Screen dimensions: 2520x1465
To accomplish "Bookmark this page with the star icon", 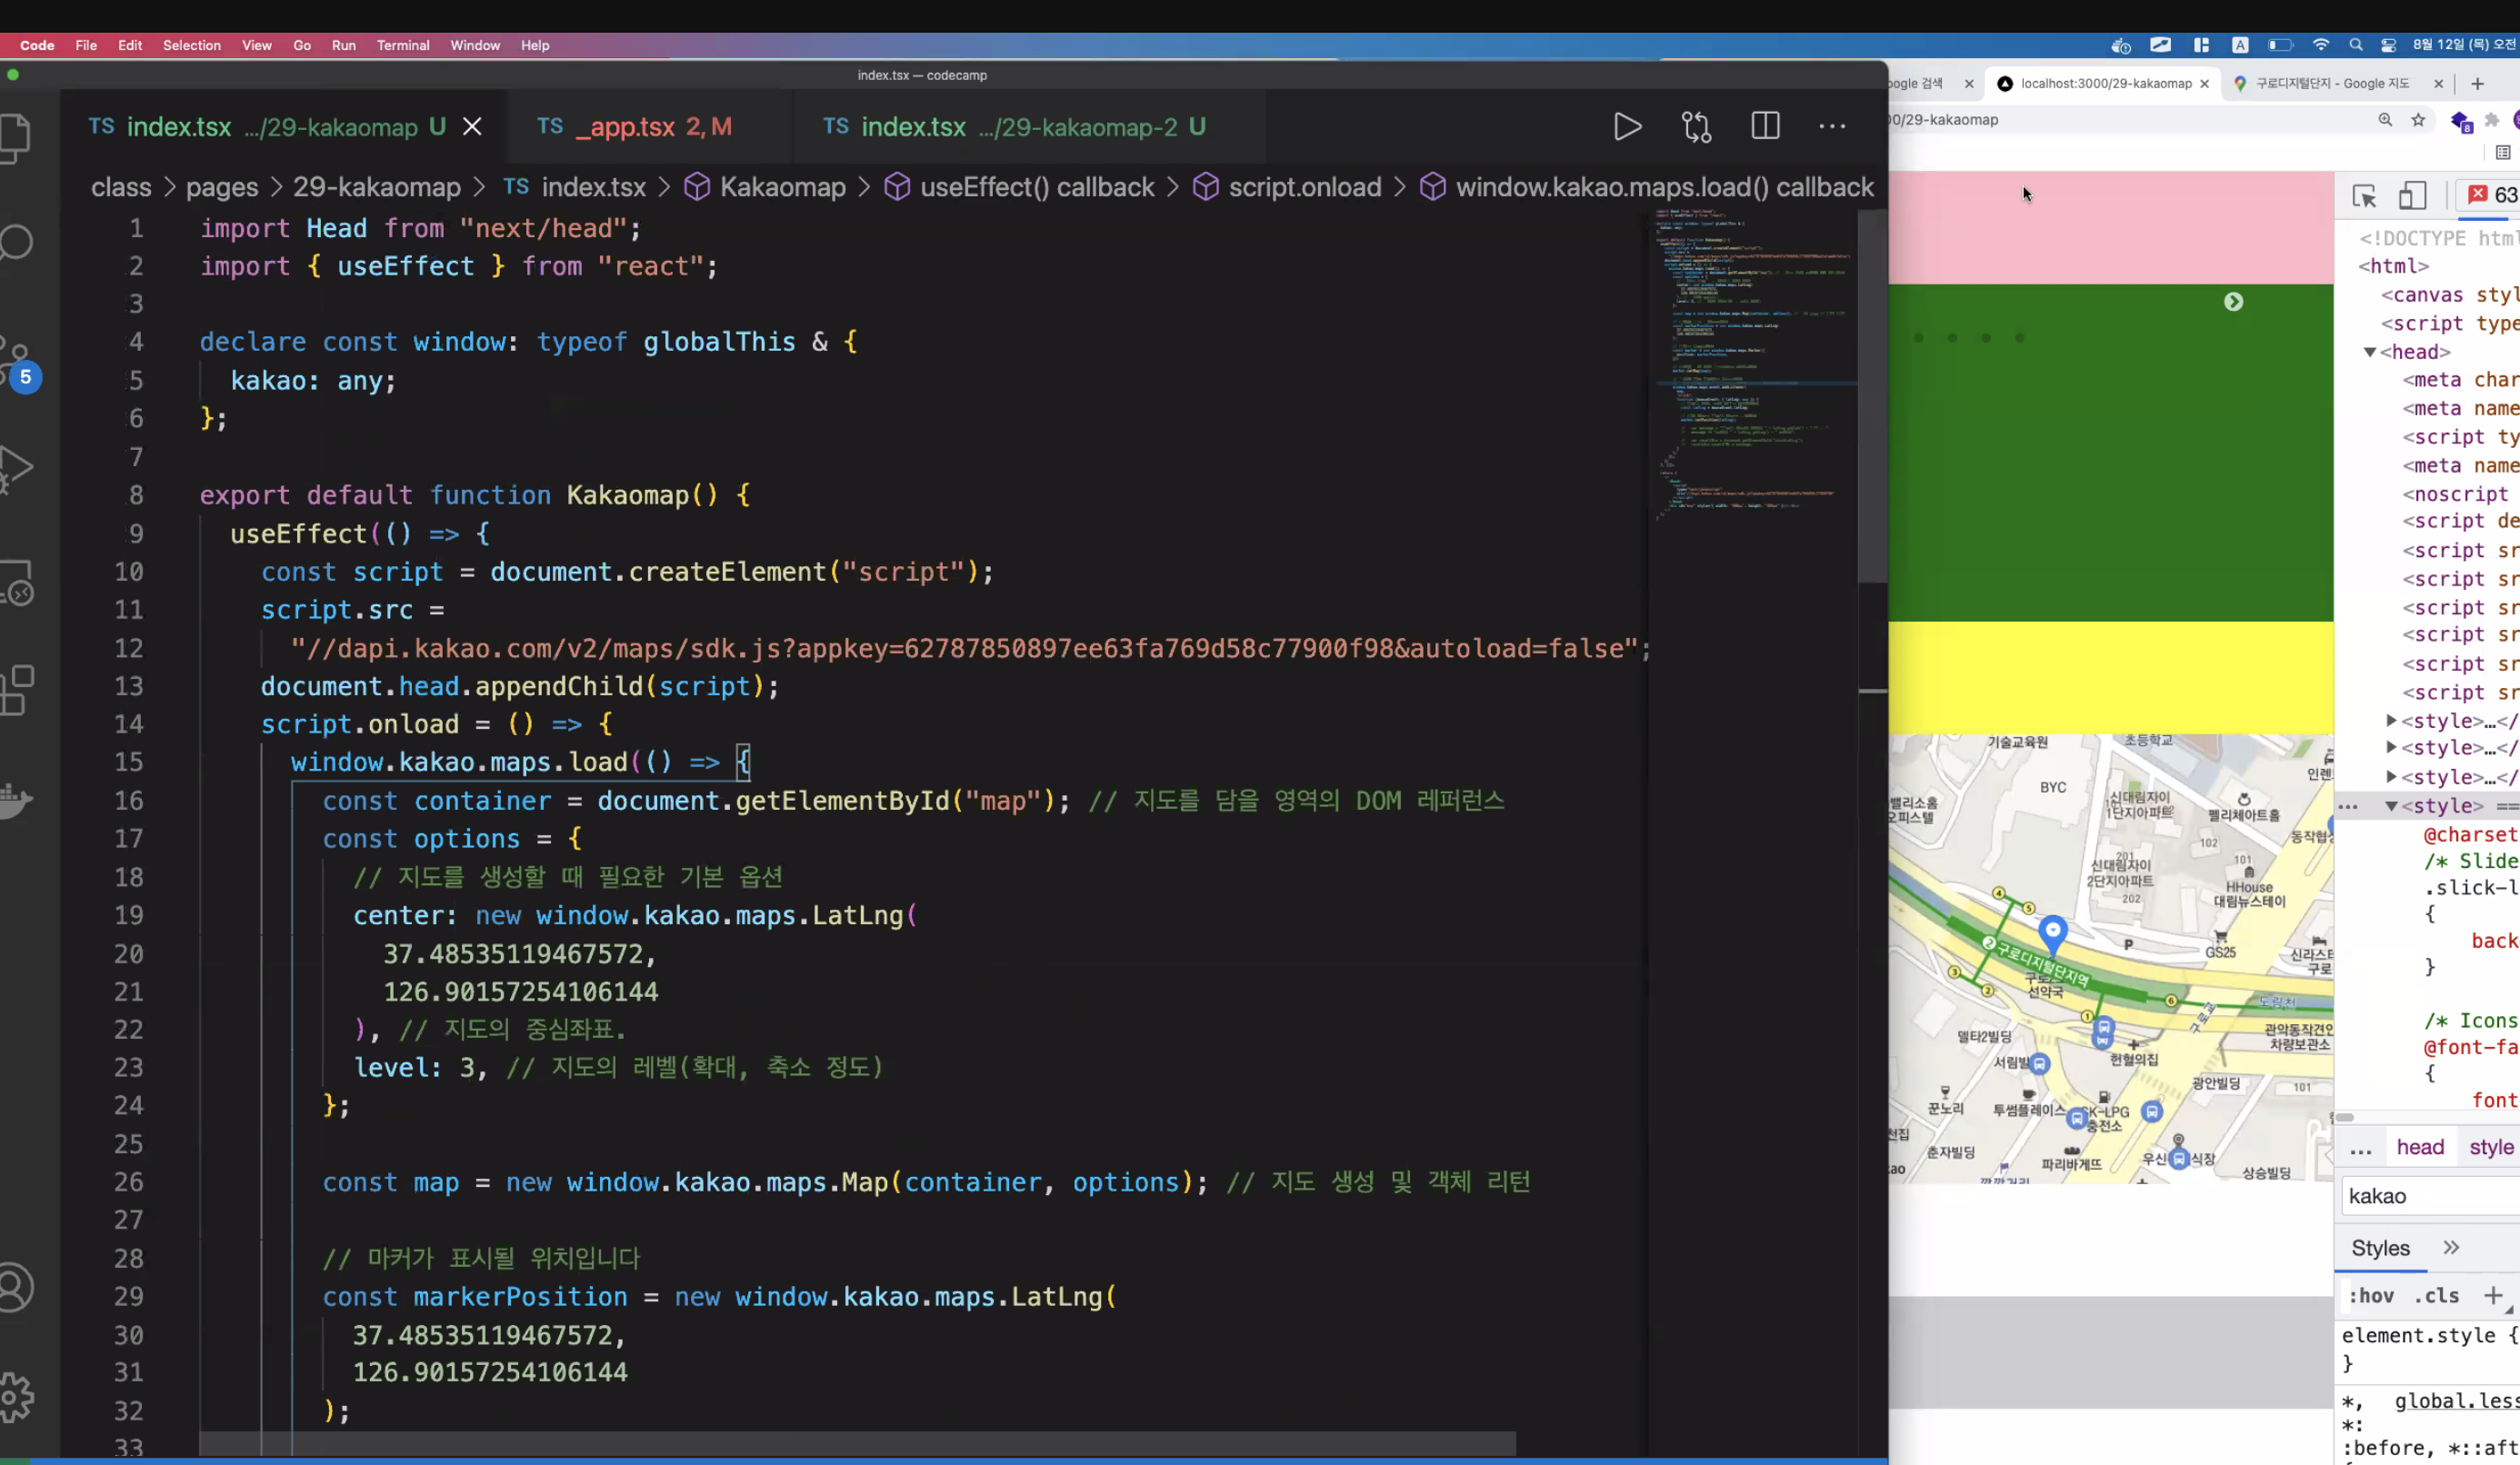I will coord(2418,120).
